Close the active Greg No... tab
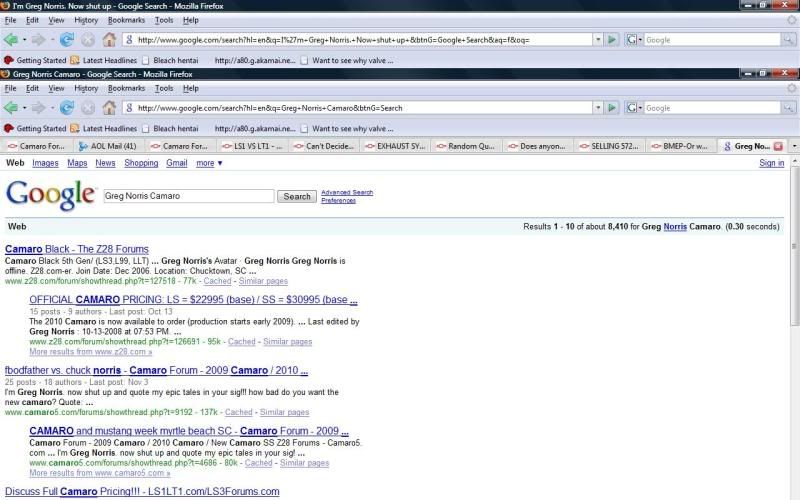 [779, 146]
